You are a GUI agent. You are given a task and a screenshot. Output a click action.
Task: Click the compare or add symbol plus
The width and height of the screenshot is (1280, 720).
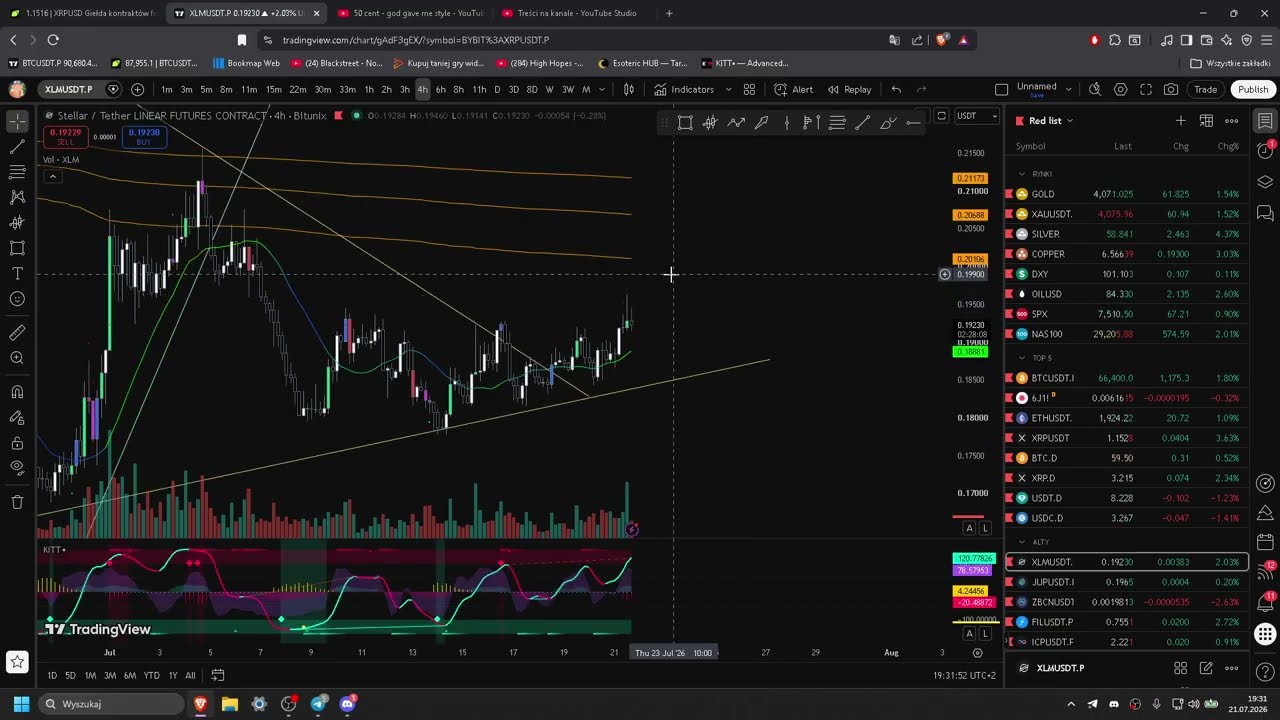coord(137,89)
